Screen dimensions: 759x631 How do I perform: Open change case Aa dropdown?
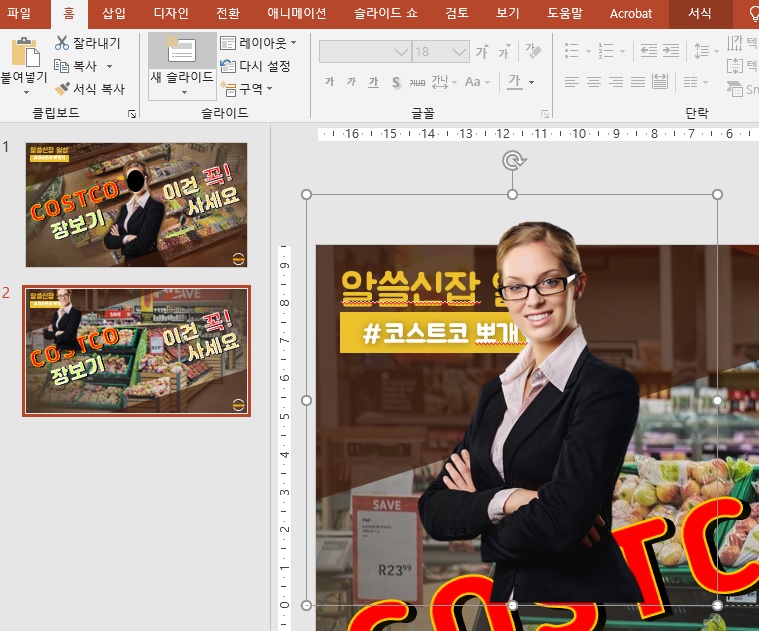coord(477,82)
